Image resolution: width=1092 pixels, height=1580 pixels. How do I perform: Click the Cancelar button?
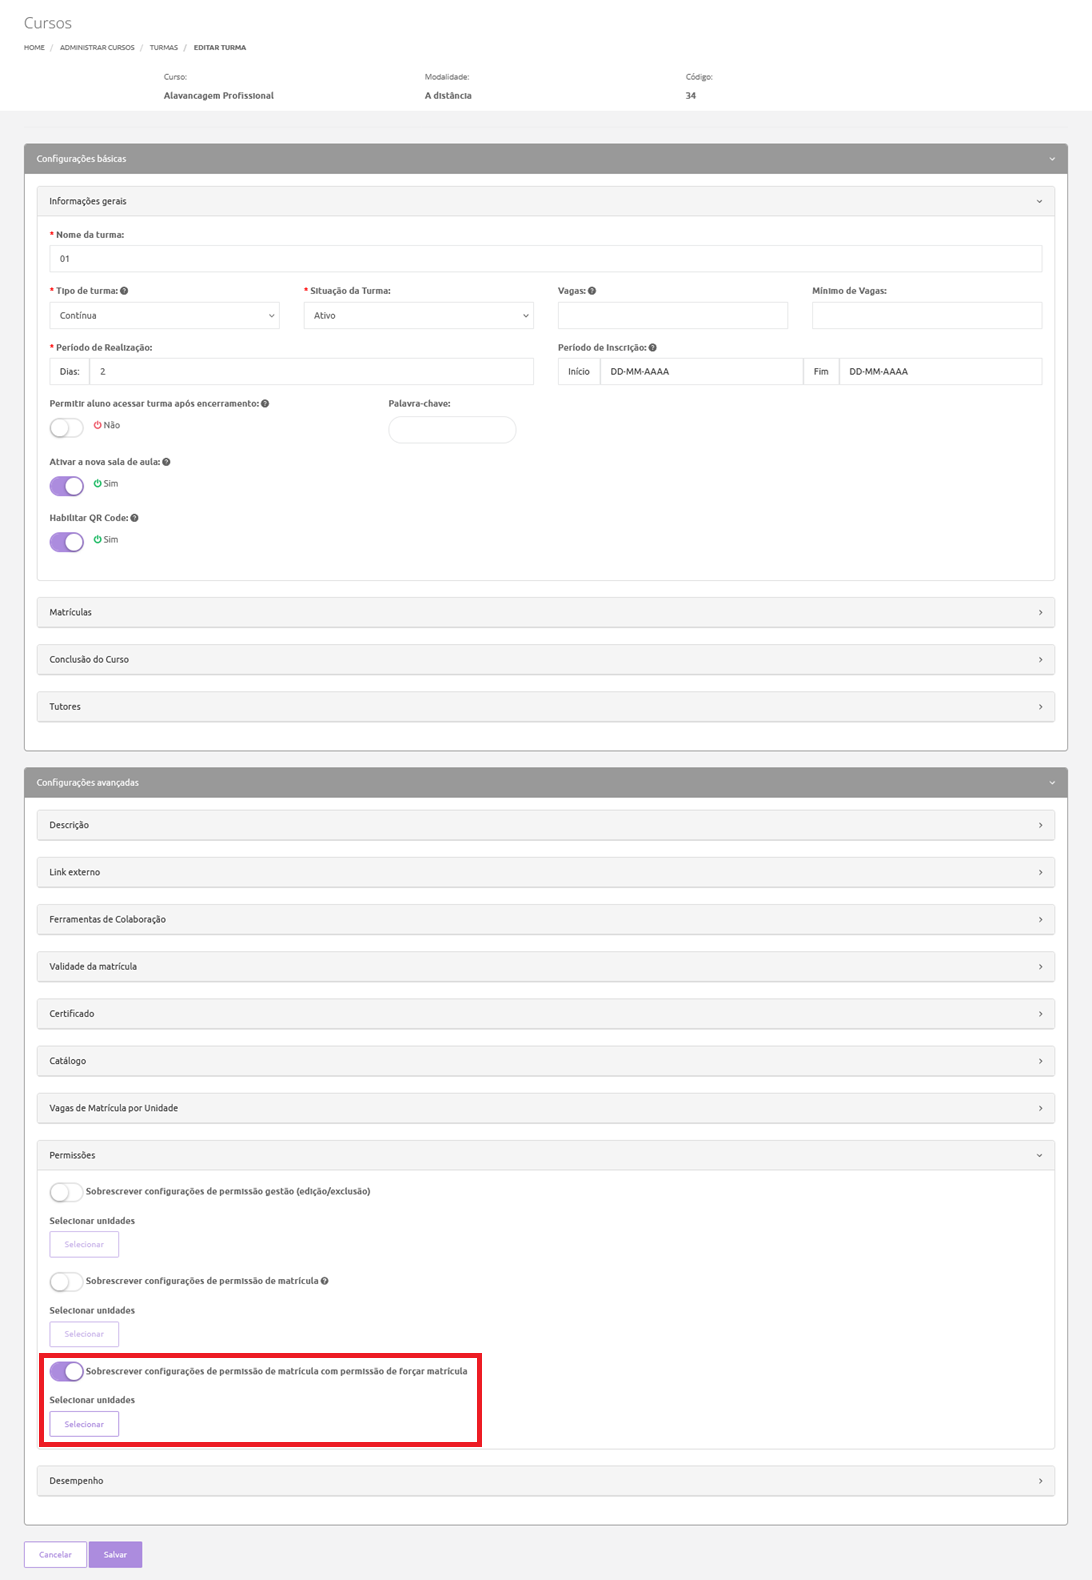coord(55,1555)
